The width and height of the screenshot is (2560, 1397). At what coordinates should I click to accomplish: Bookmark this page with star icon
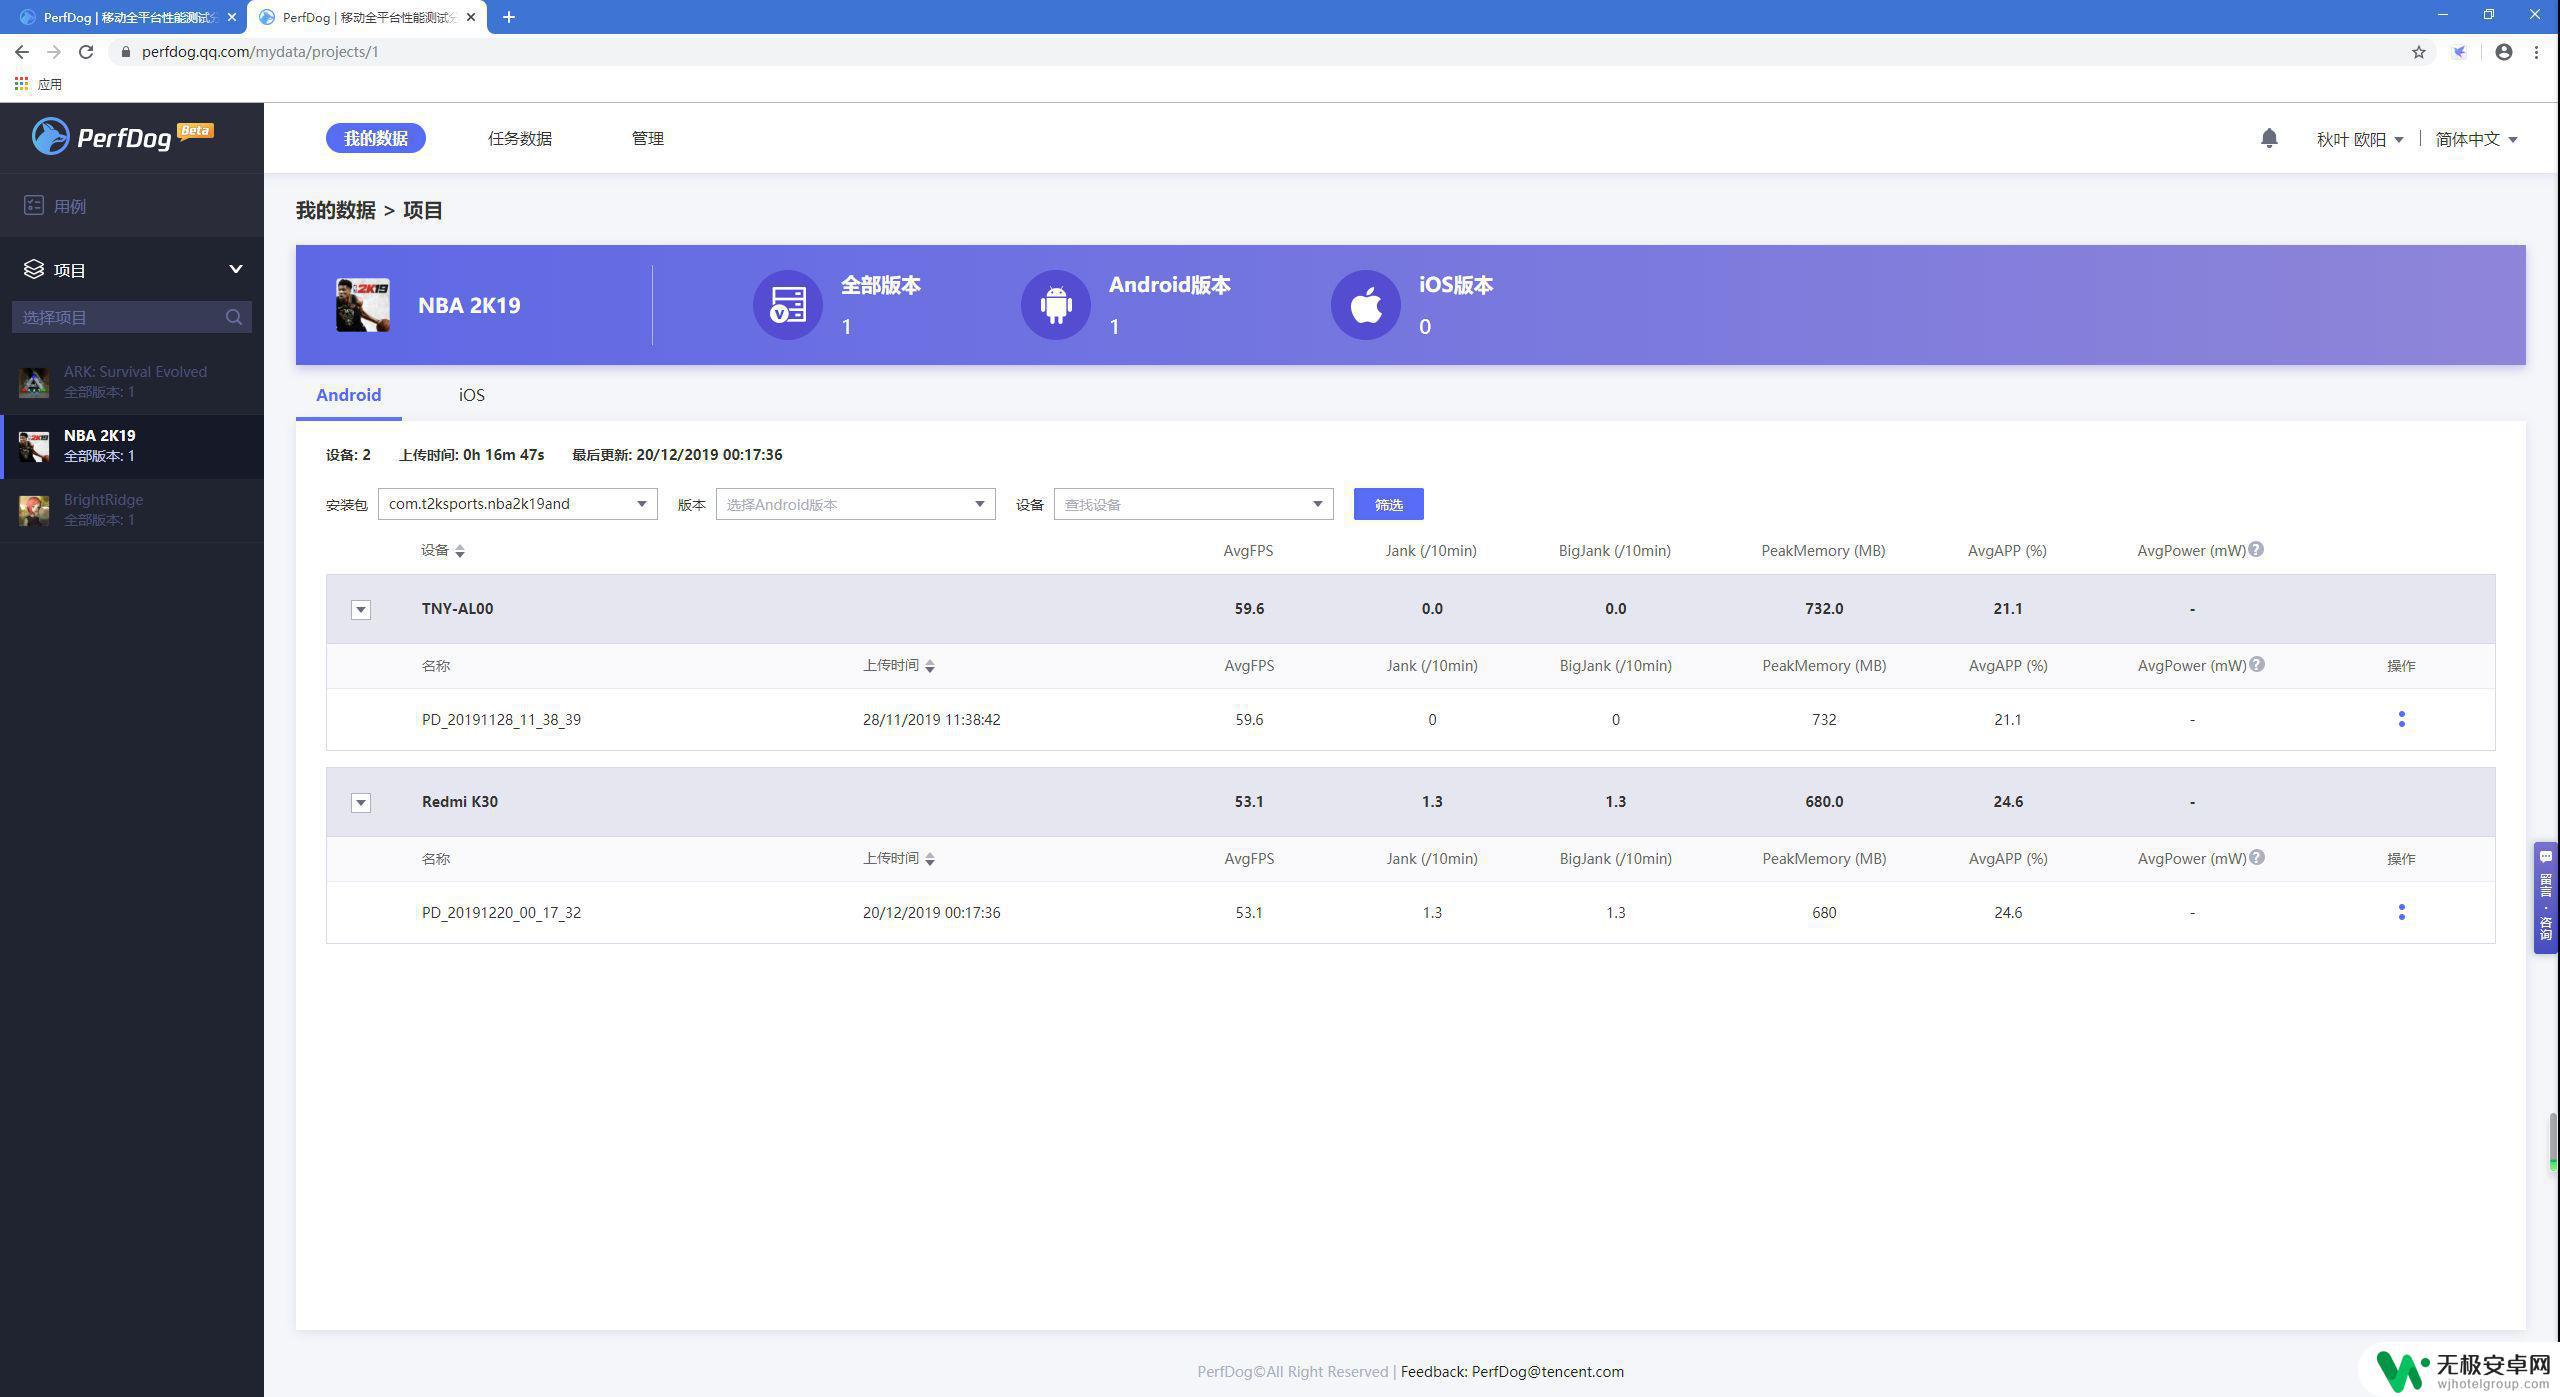2419,52
